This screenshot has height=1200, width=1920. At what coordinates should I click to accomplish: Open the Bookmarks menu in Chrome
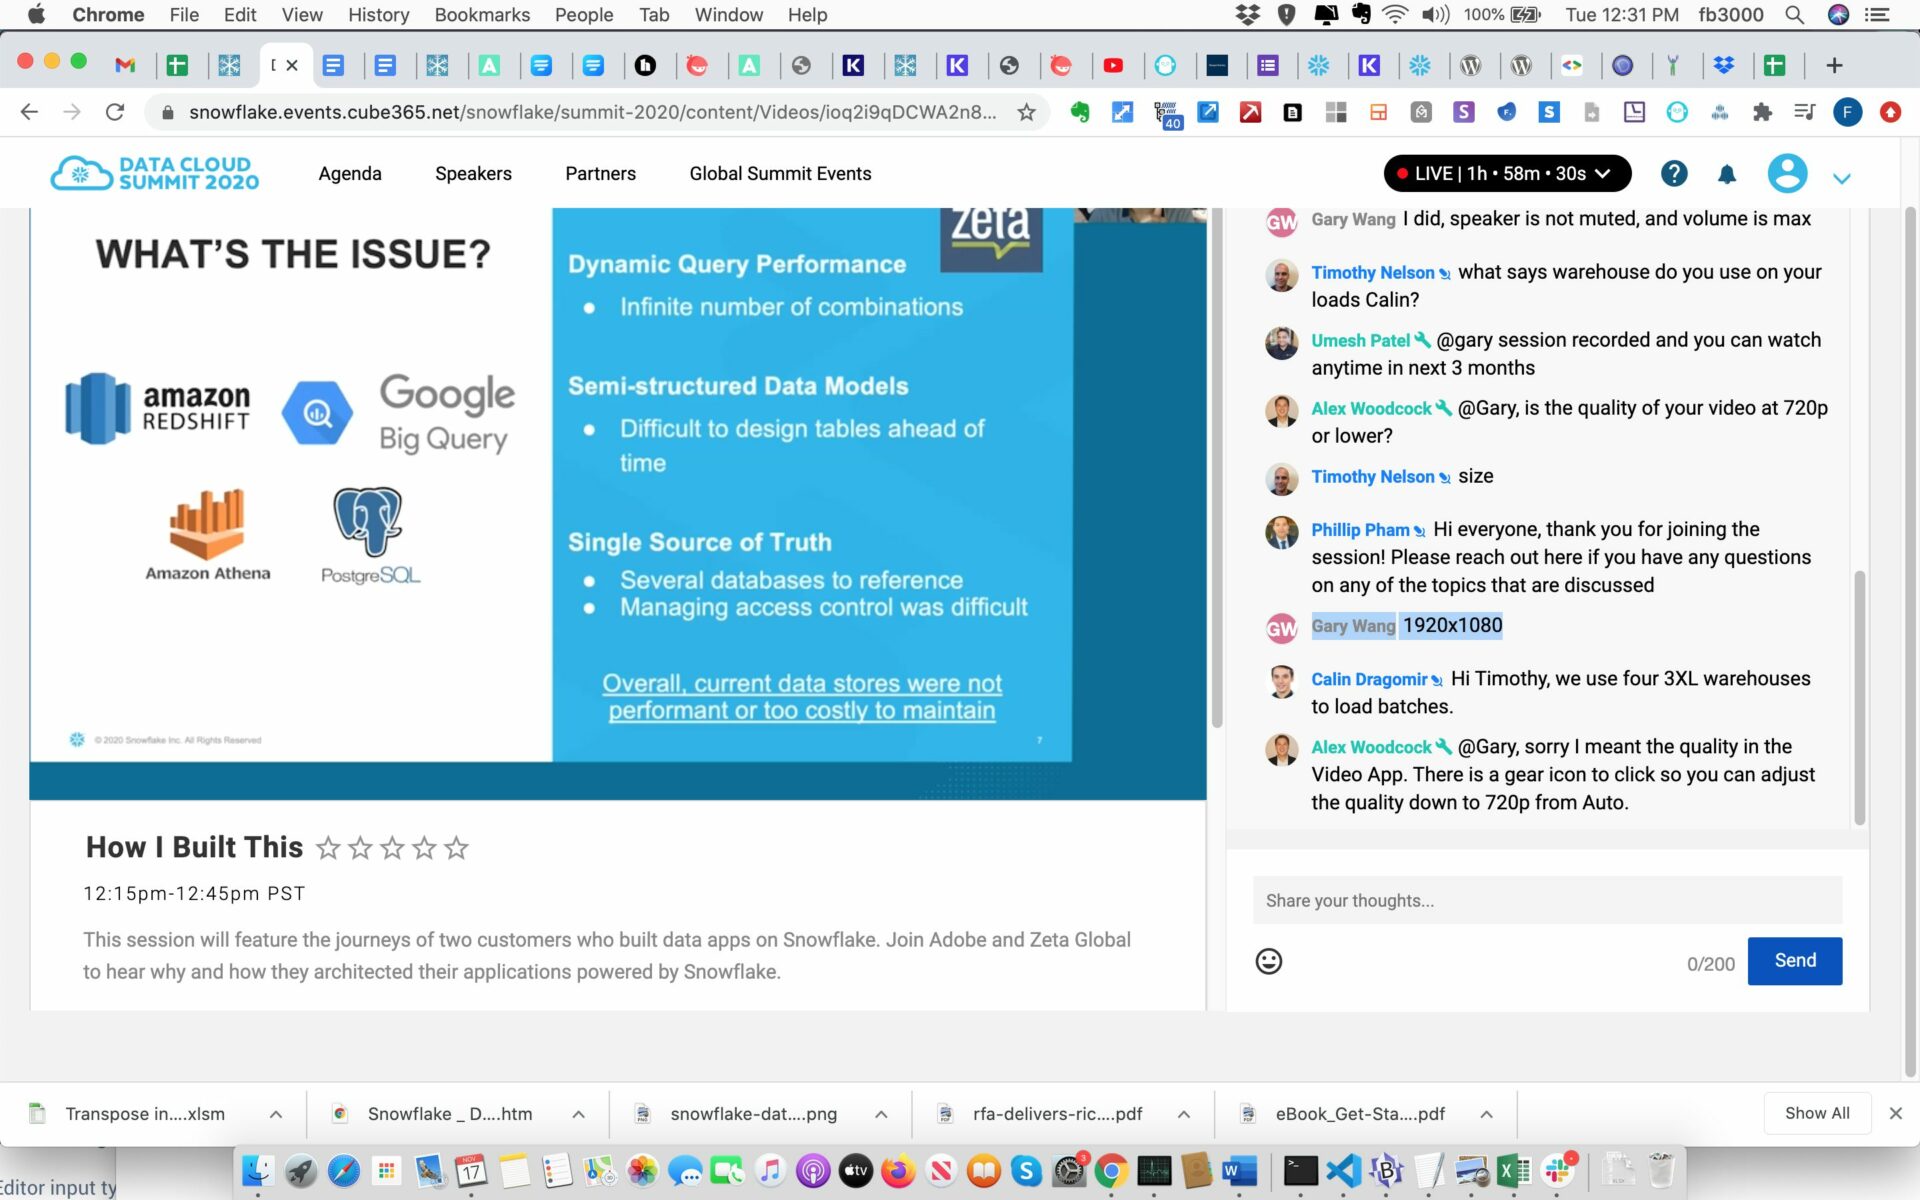pos(481,15)
